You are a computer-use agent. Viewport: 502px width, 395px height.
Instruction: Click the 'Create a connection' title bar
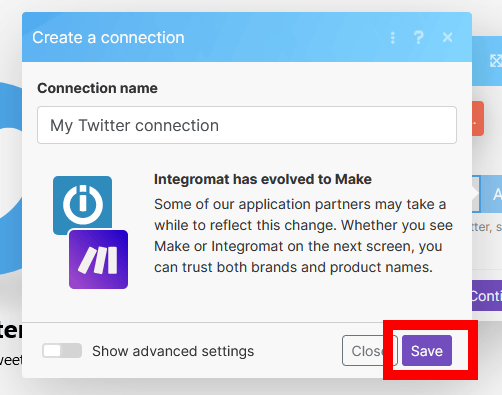coord(247,37)
